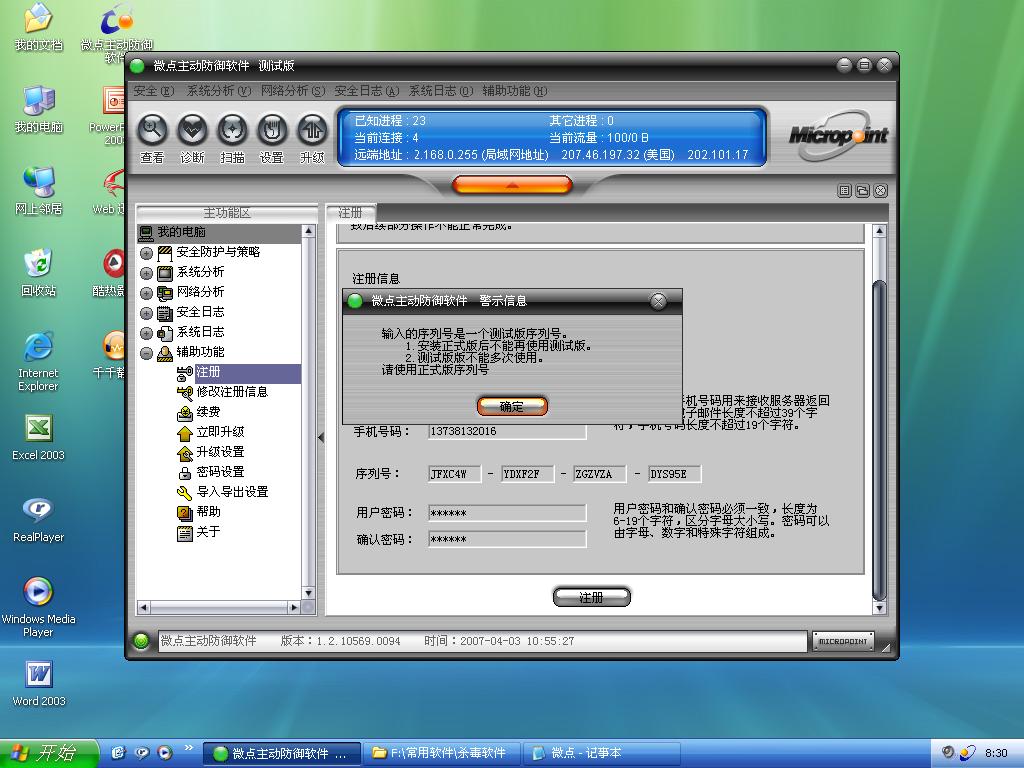Open the 我的电脑 desktop icon
The width and height of the screenshot is (1024, 768).
point(38,100)
